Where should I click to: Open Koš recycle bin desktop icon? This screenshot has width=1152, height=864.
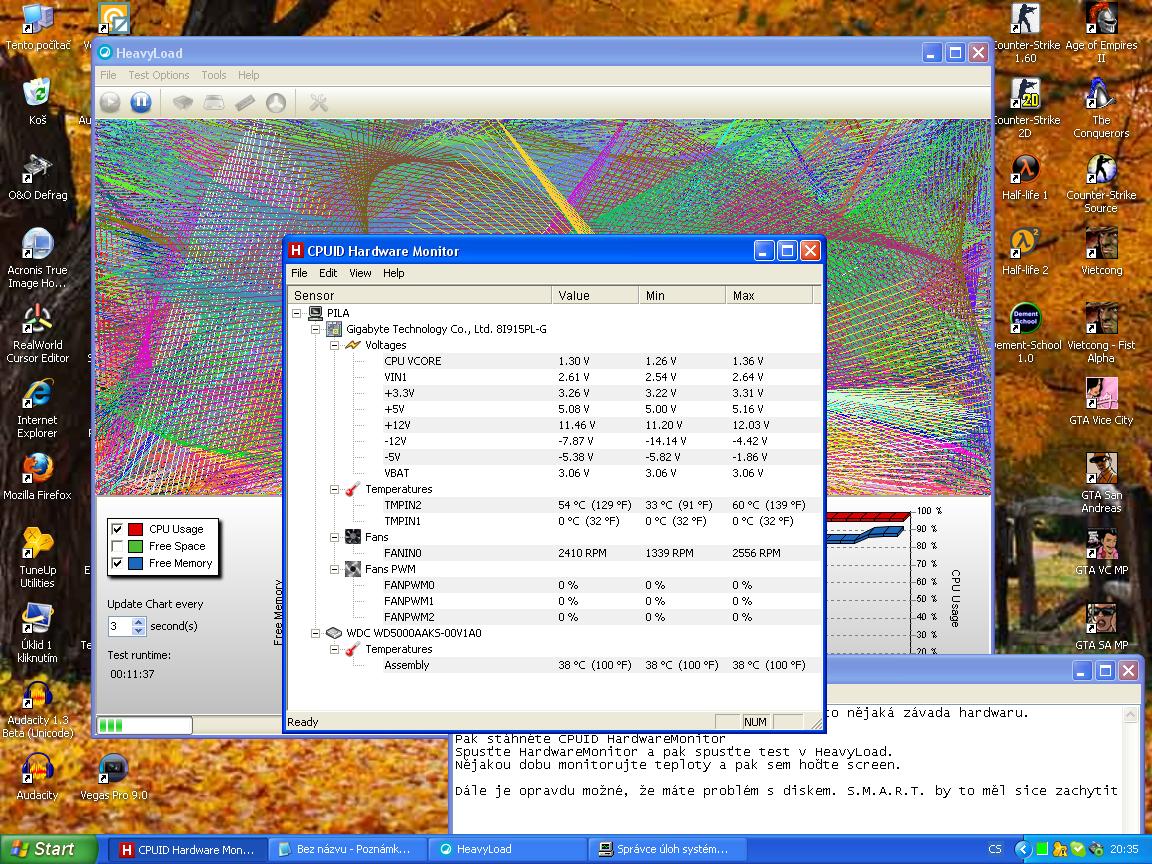tap(37, 102)
